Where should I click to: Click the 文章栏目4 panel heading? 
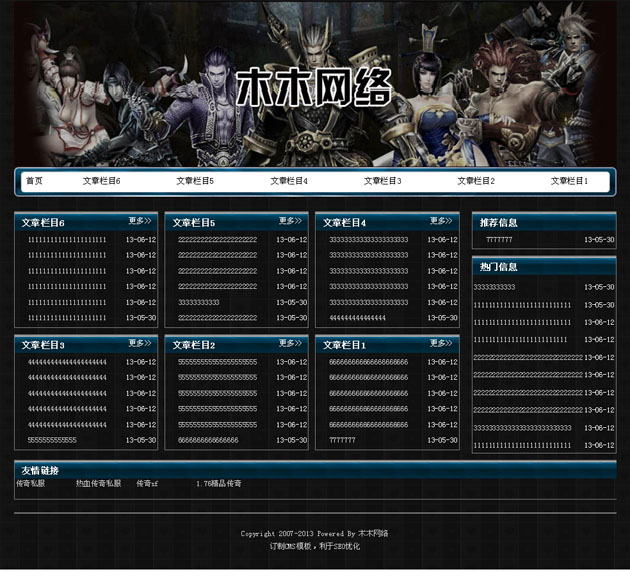[344, 223]
